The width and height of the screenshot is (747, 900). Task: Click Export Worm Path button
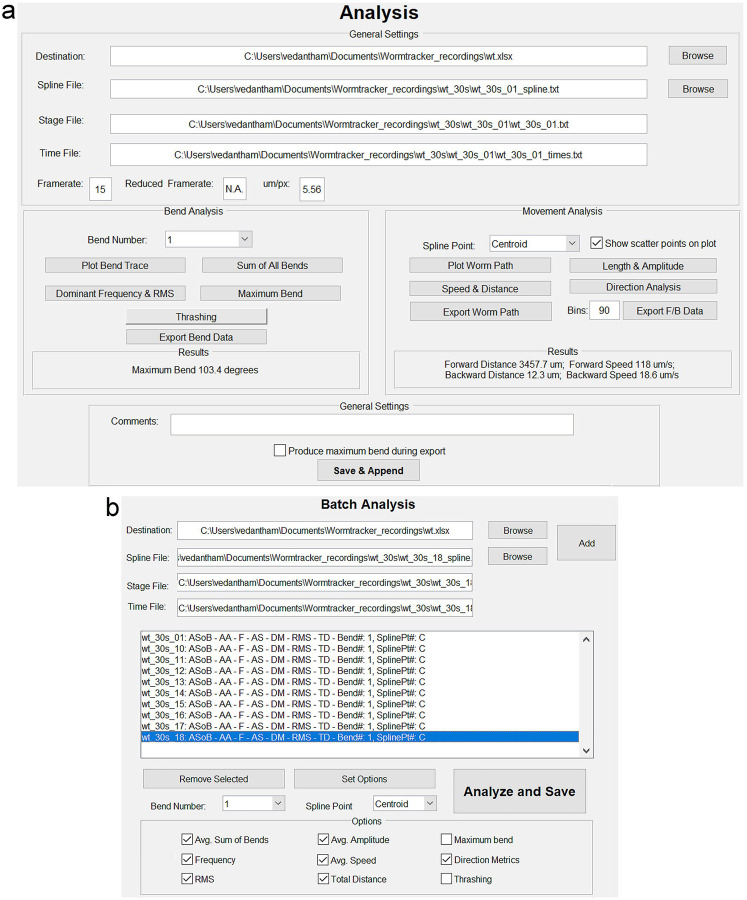pyautogui.click(x=481, y=312)
